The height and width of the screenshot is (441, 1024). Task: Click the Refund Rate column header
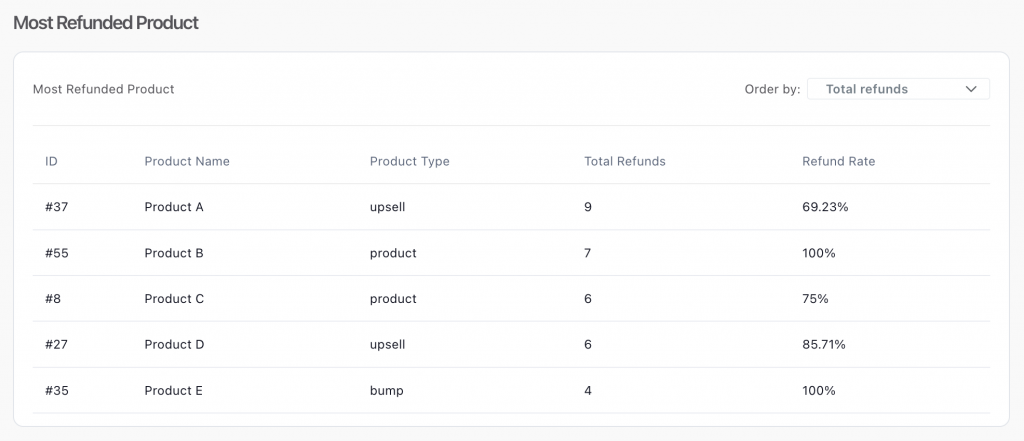[x=839, y=161]
